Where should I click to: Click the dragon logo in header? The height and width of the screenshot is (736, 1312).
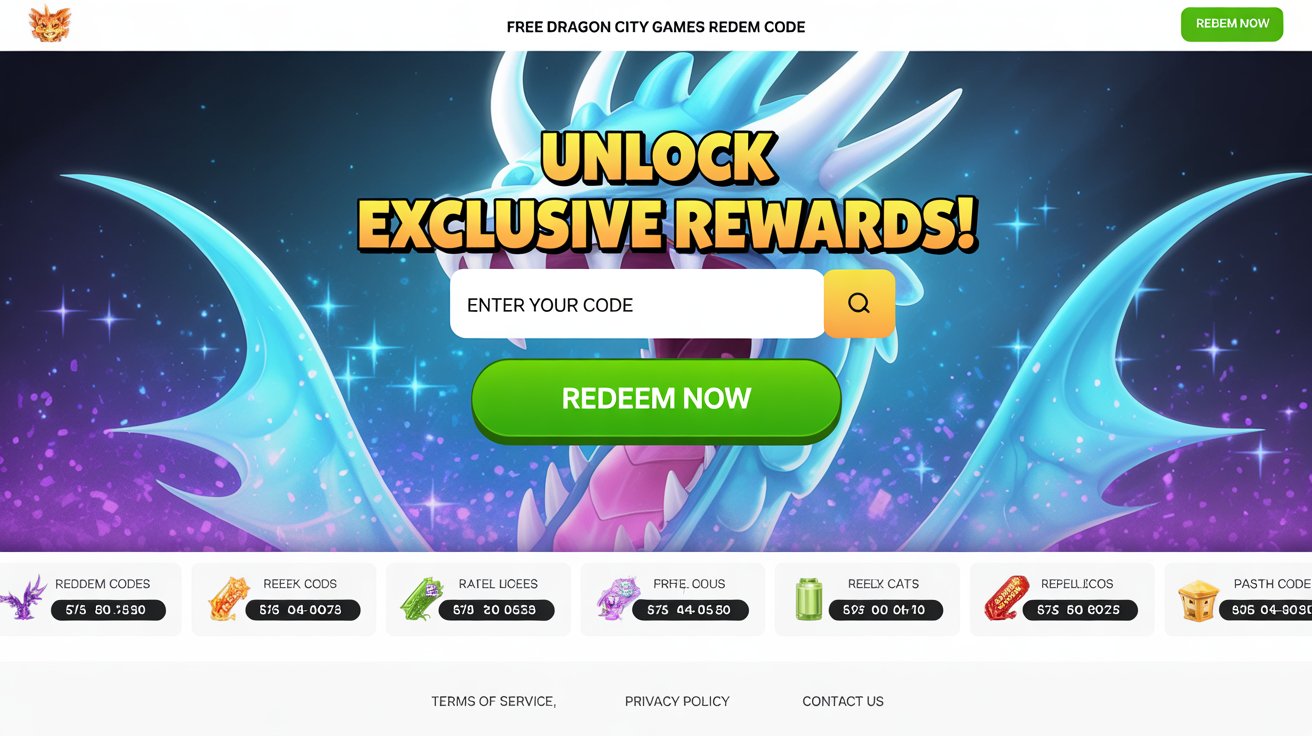50,24
